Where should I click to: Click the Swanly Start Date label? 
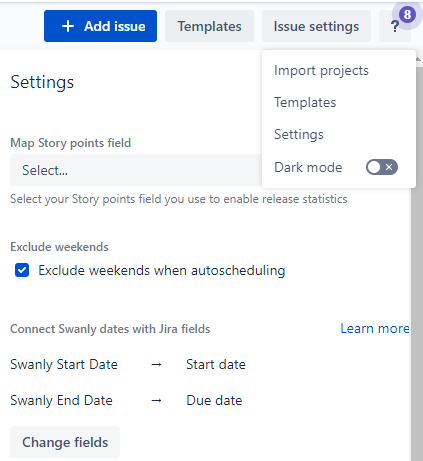pos(64,364)
